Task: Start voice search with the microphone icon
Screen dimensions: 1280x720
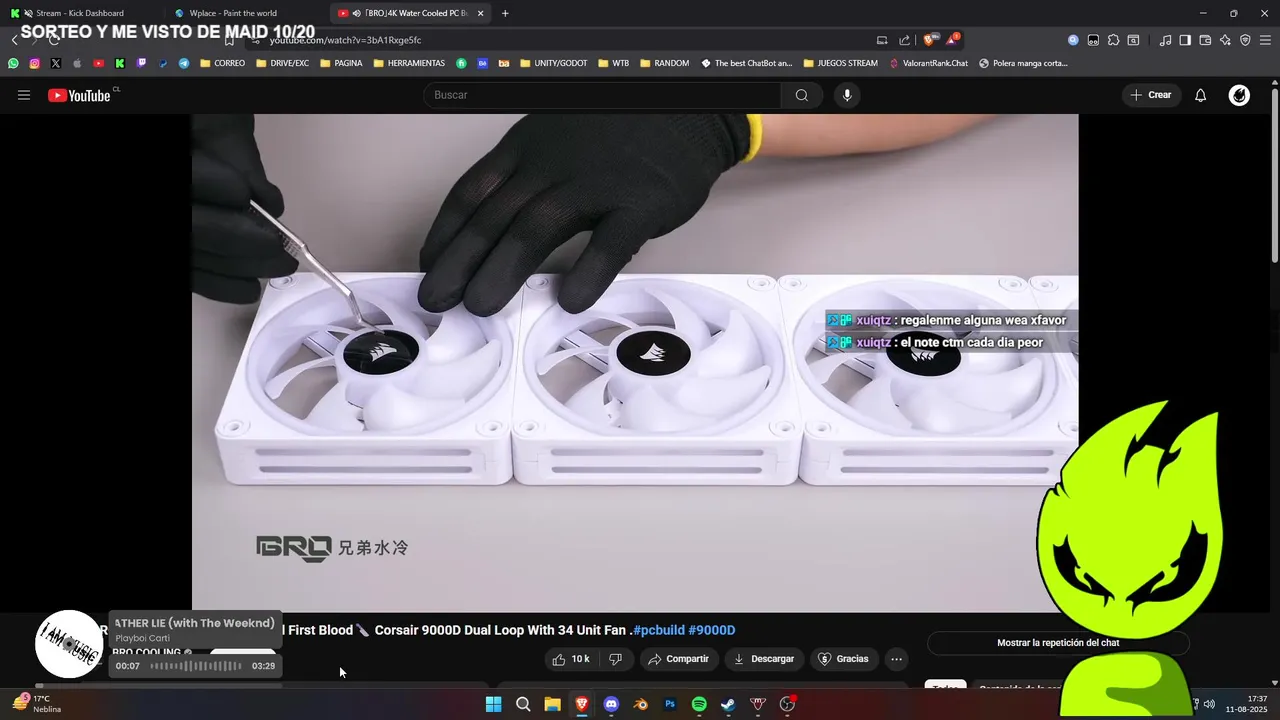Action: (x=847, y=95)
